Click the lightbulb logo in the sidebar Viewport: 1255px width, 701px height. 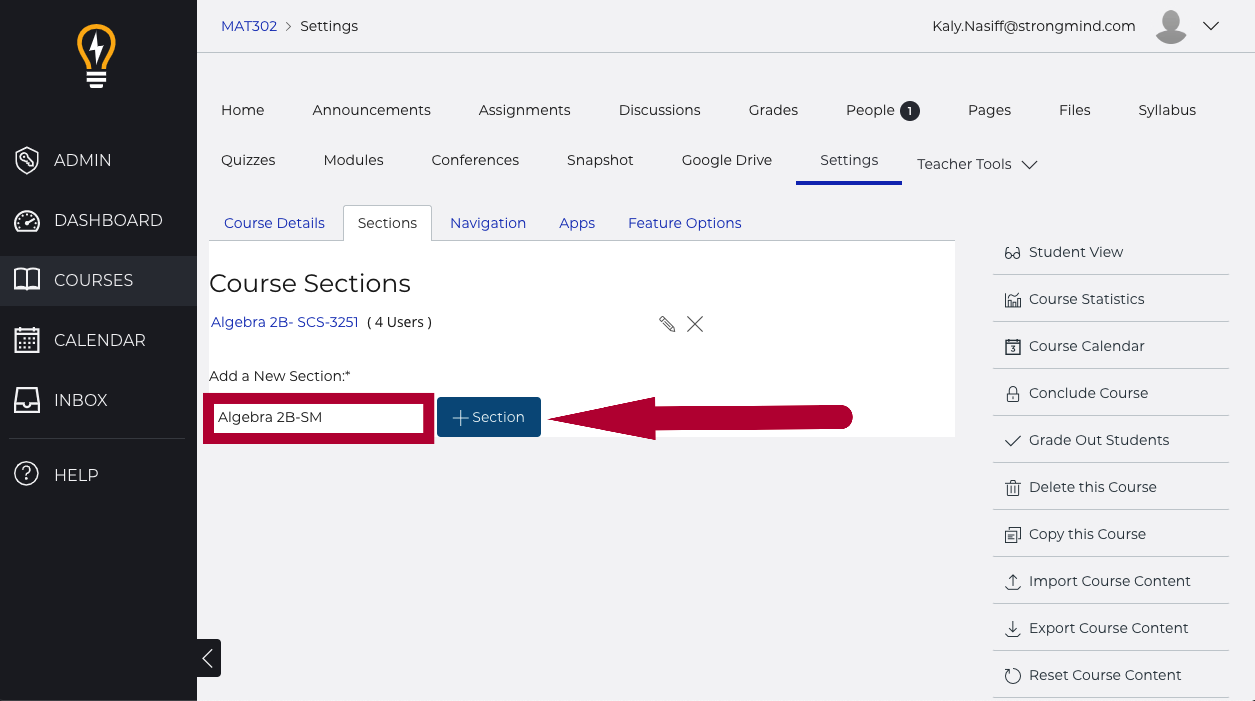pos(97,56)
